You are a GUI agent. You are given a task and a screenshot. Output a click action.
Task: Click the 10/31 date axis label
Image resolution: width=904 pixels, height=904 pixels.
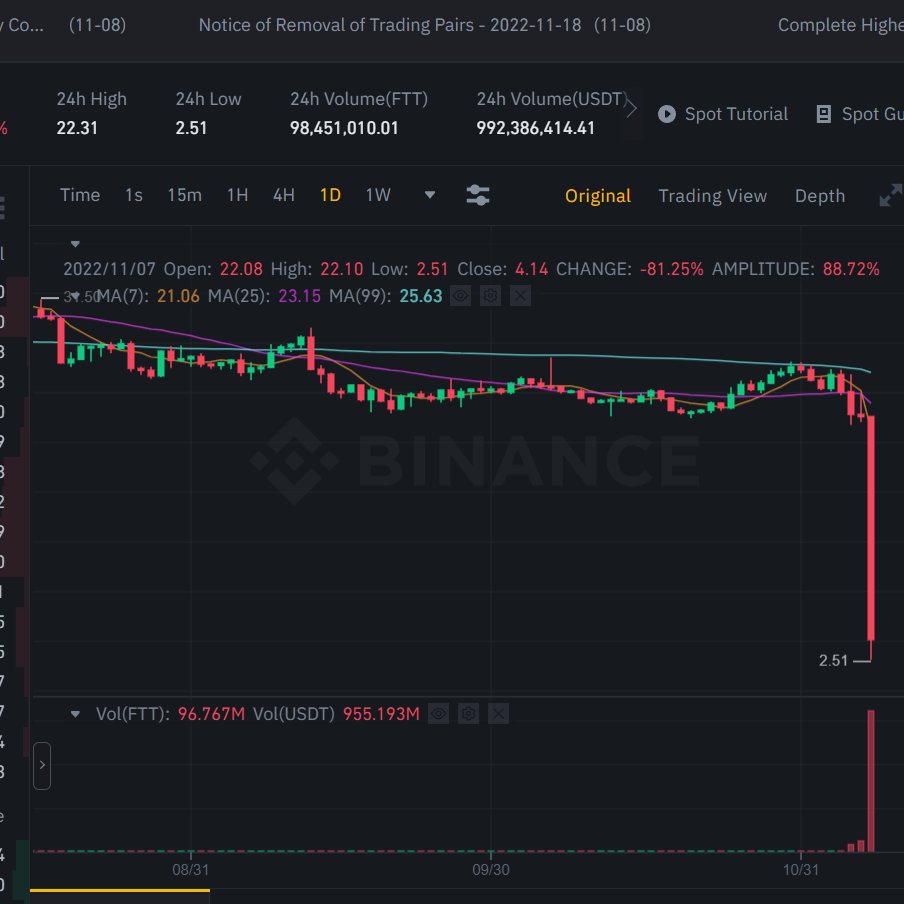coord(801,869)
